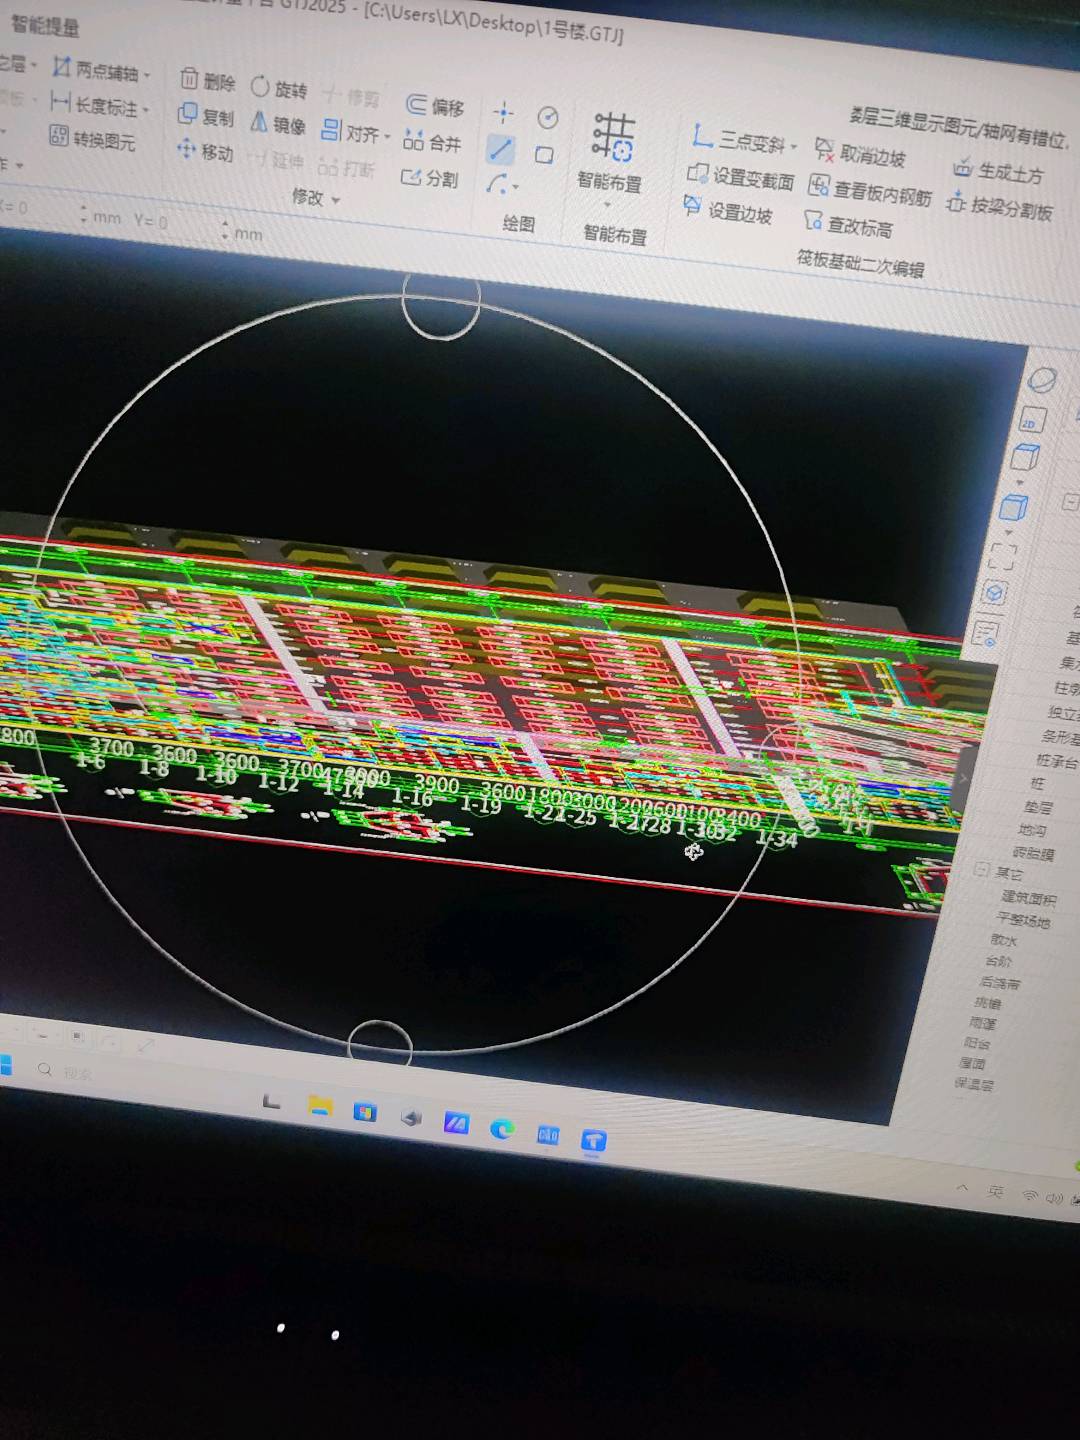
Task: Click the 偏移 (offset) tool
Action: [x=435, y=107]
